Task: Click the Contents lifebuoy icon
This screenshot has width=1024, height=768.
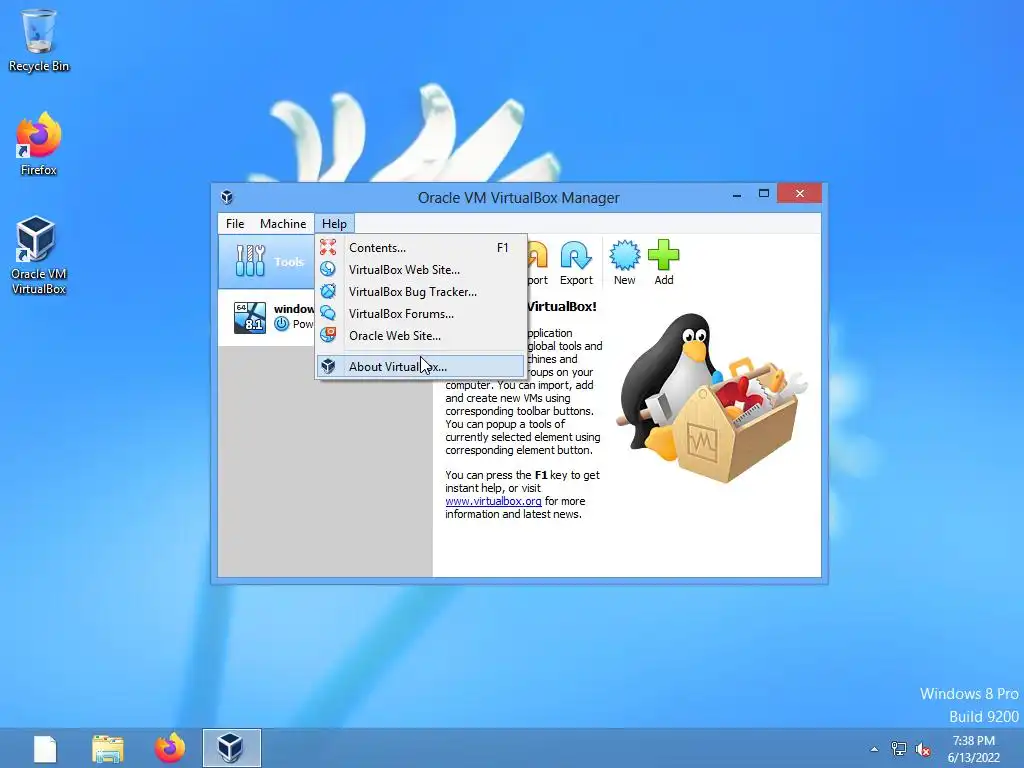Action: (328, 248)
